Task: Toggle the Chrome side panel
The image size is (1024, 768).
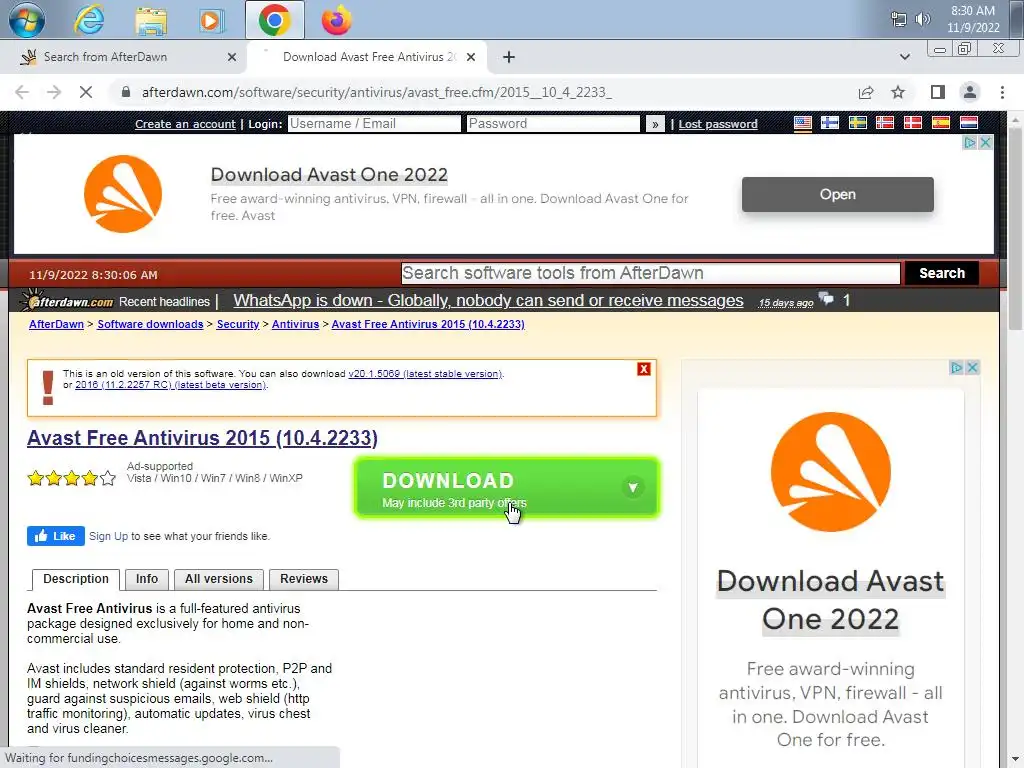Action: [938, 92]
